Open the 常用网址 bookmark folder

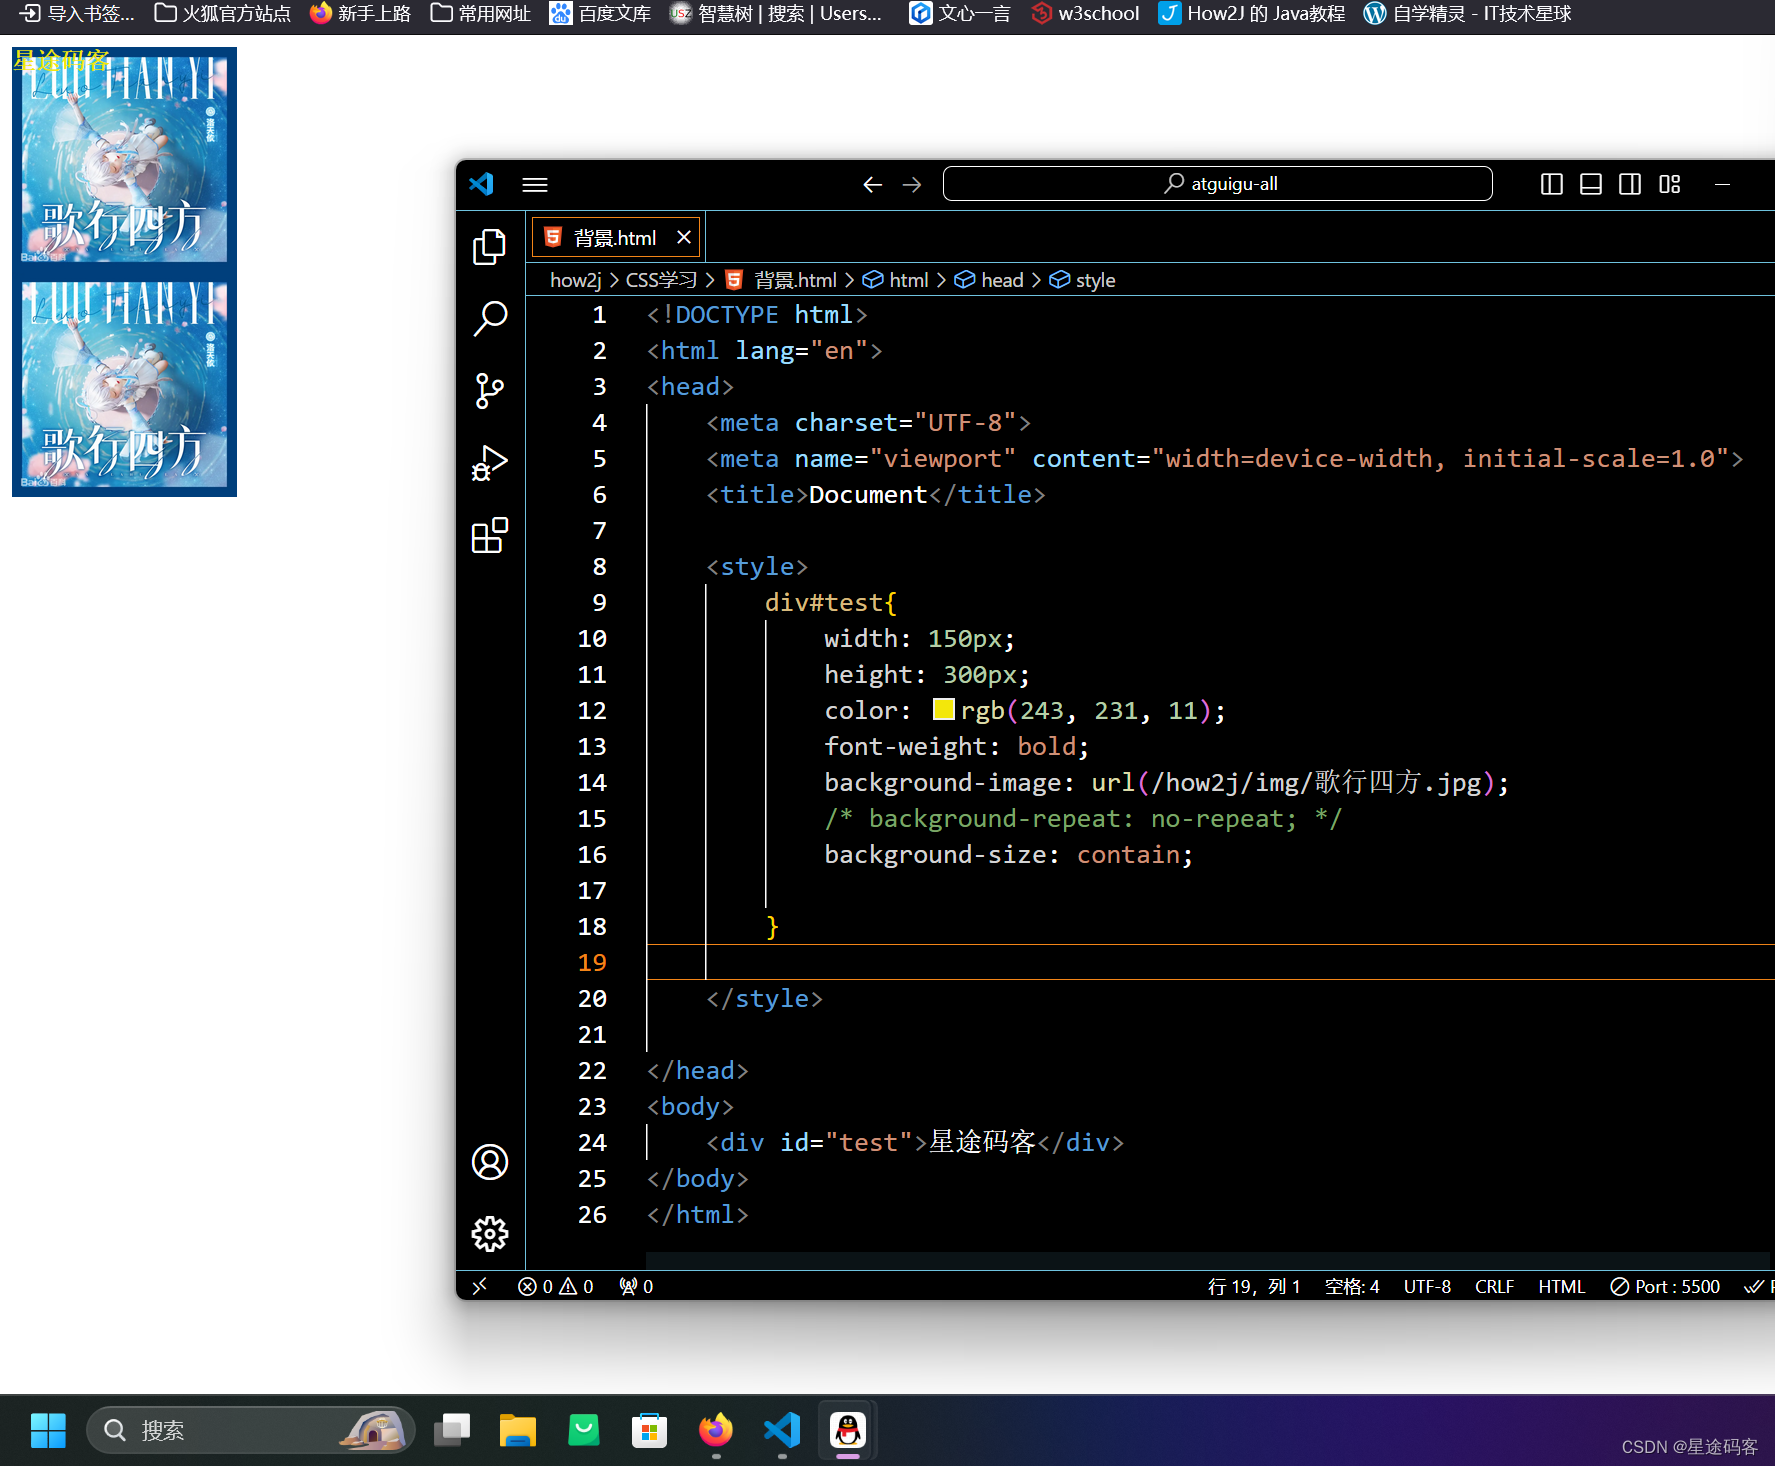[x=481, y=14]
